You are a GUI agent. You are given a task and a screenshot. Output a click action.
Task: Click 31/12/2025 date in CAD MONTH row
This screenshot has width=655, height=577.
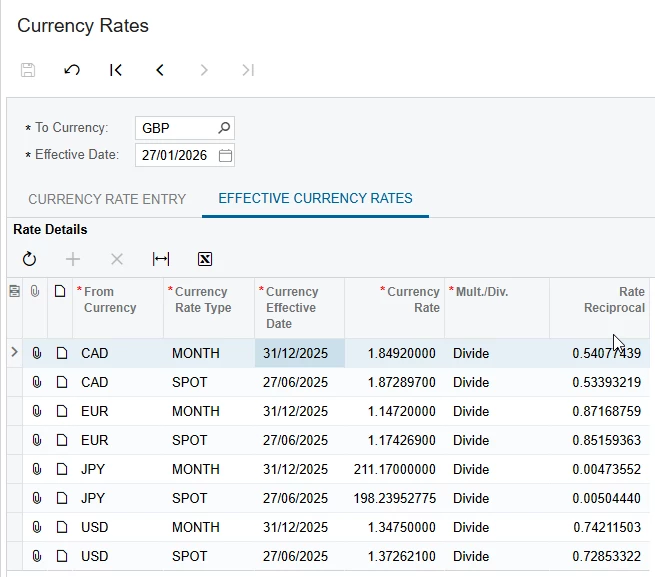pyautogui.click(x=300, y=353)
